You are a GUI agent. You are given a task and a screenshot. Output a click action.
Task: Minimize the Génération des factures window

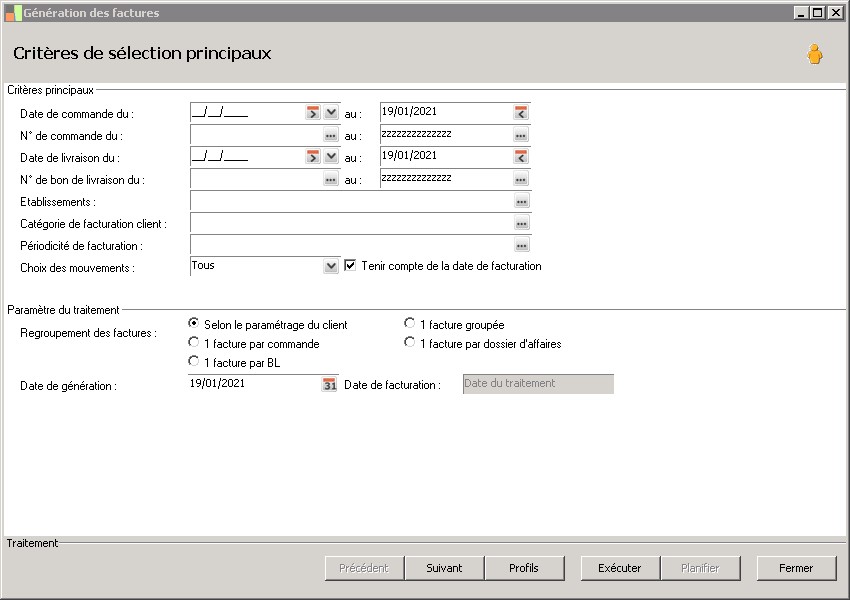[x=801, y=12]
